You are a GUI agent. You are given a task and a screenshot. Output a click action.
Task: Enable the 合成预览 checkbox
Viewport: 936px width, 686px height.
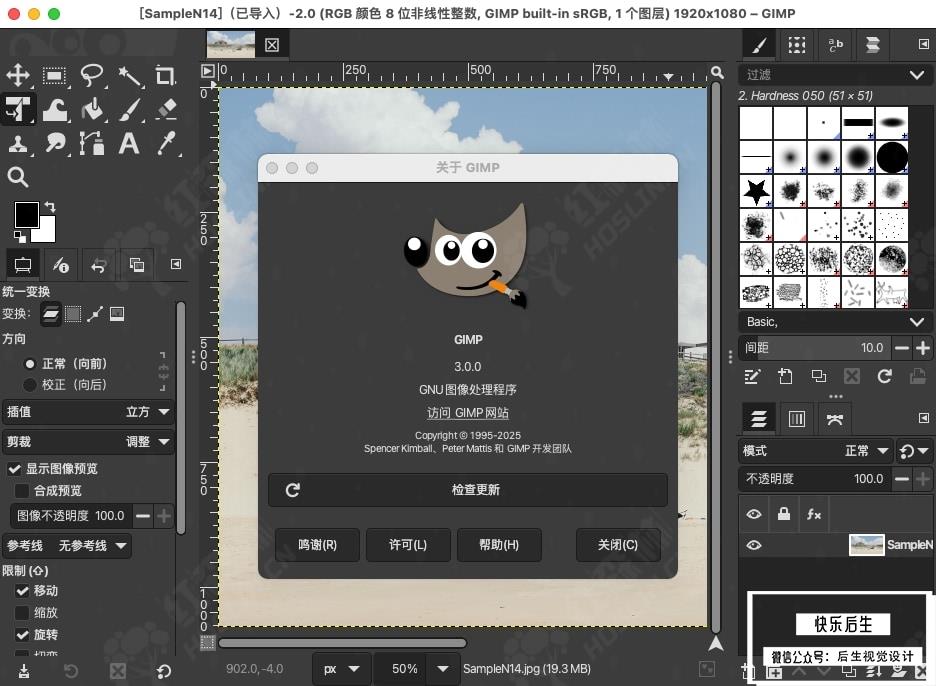click(21, 491)
